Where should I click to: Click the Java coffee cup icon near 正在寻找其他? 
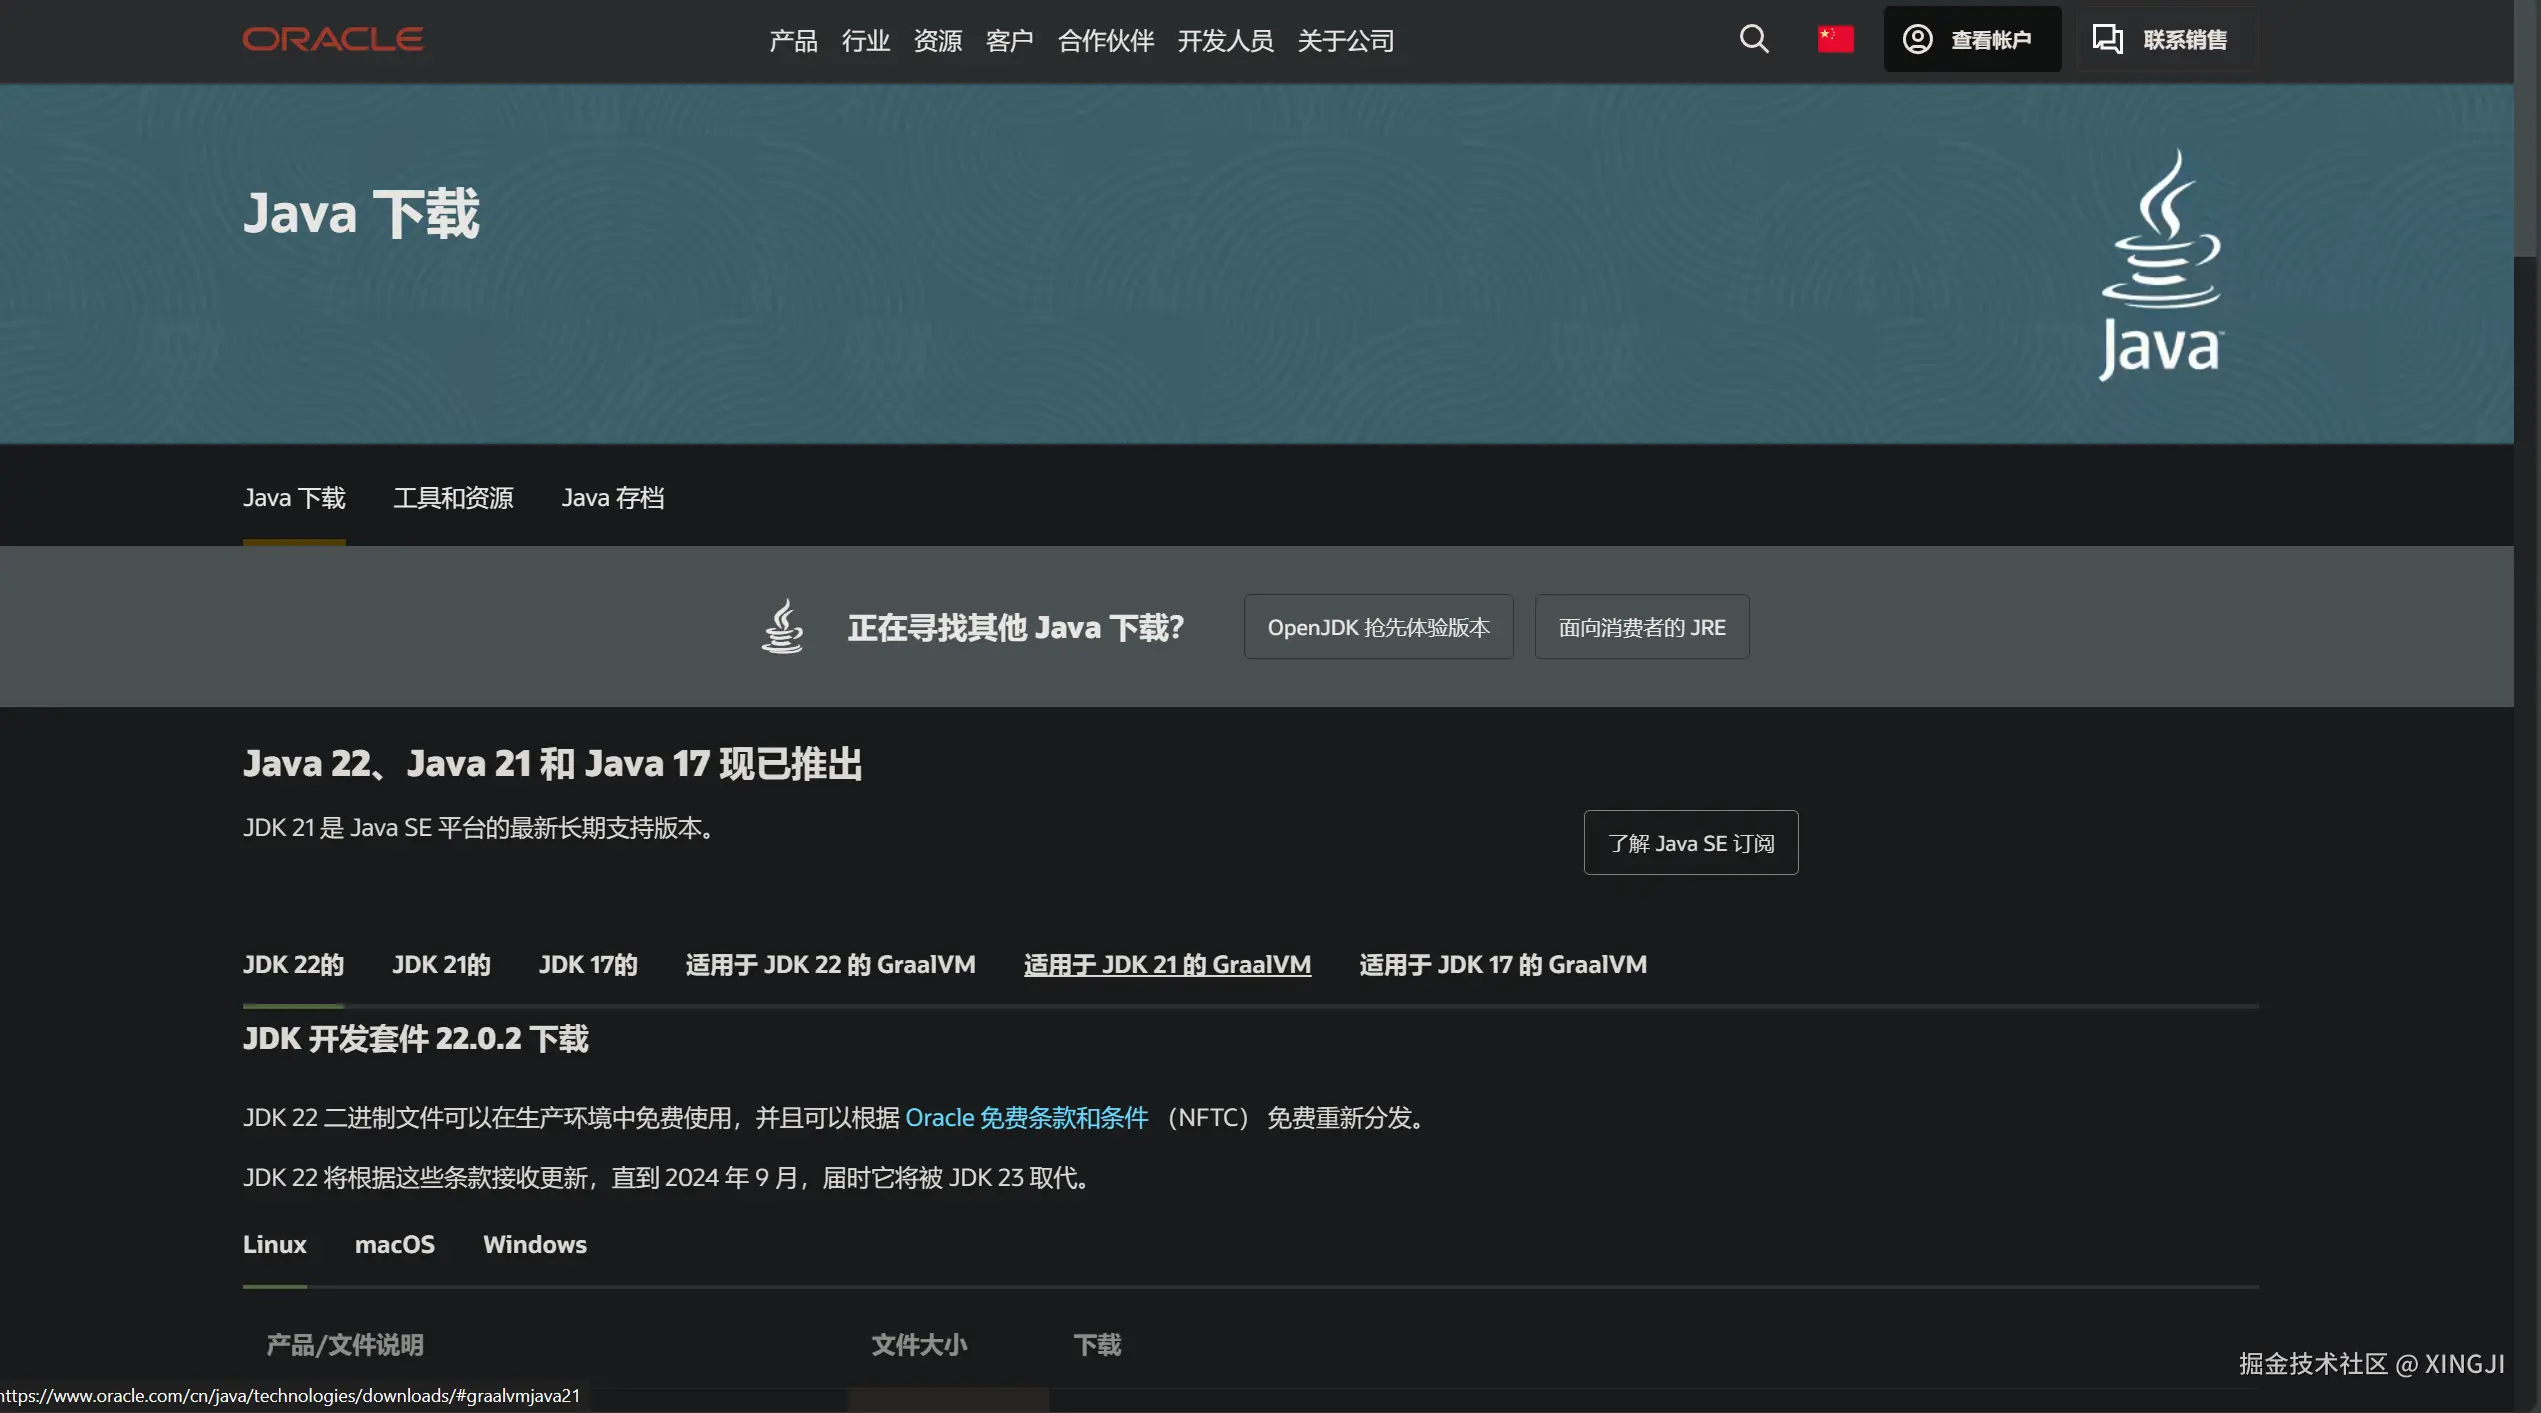tap(784, 627)
